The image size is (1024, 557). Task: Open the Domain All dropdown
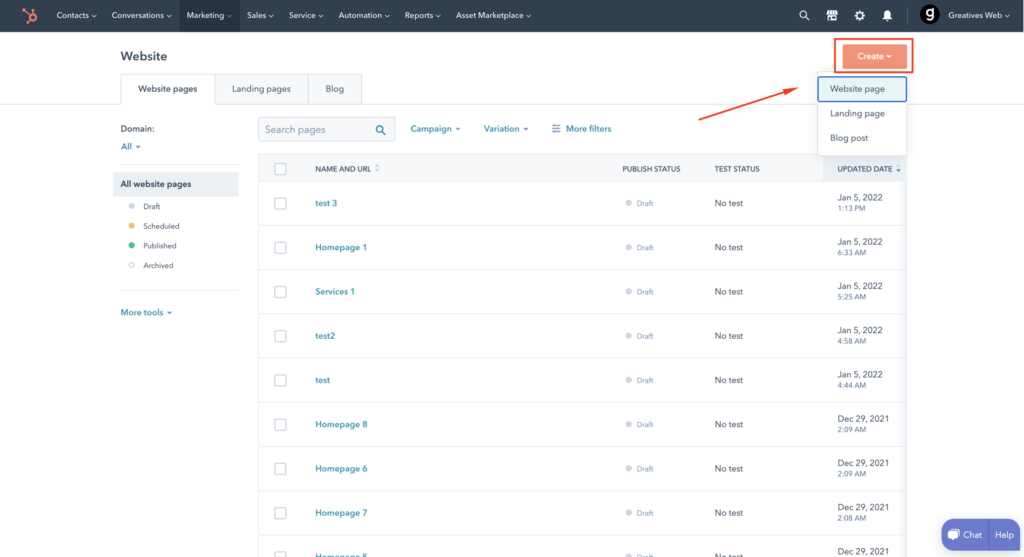click(x=130, y=146)
